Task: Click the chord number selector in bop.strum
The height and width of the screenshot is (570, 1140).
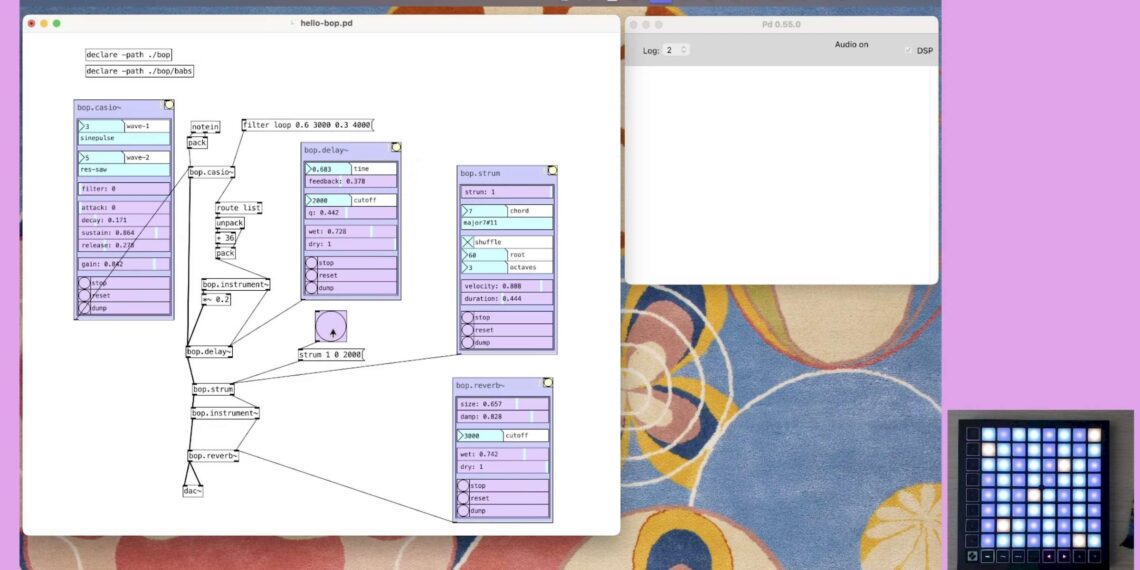Action: [484, 211]
